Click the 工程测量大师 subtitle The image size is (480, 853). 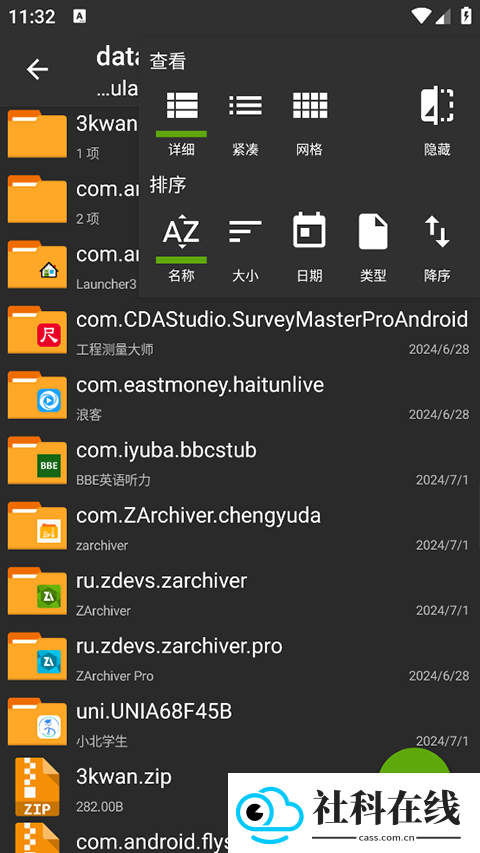click(x=115, y=349)
